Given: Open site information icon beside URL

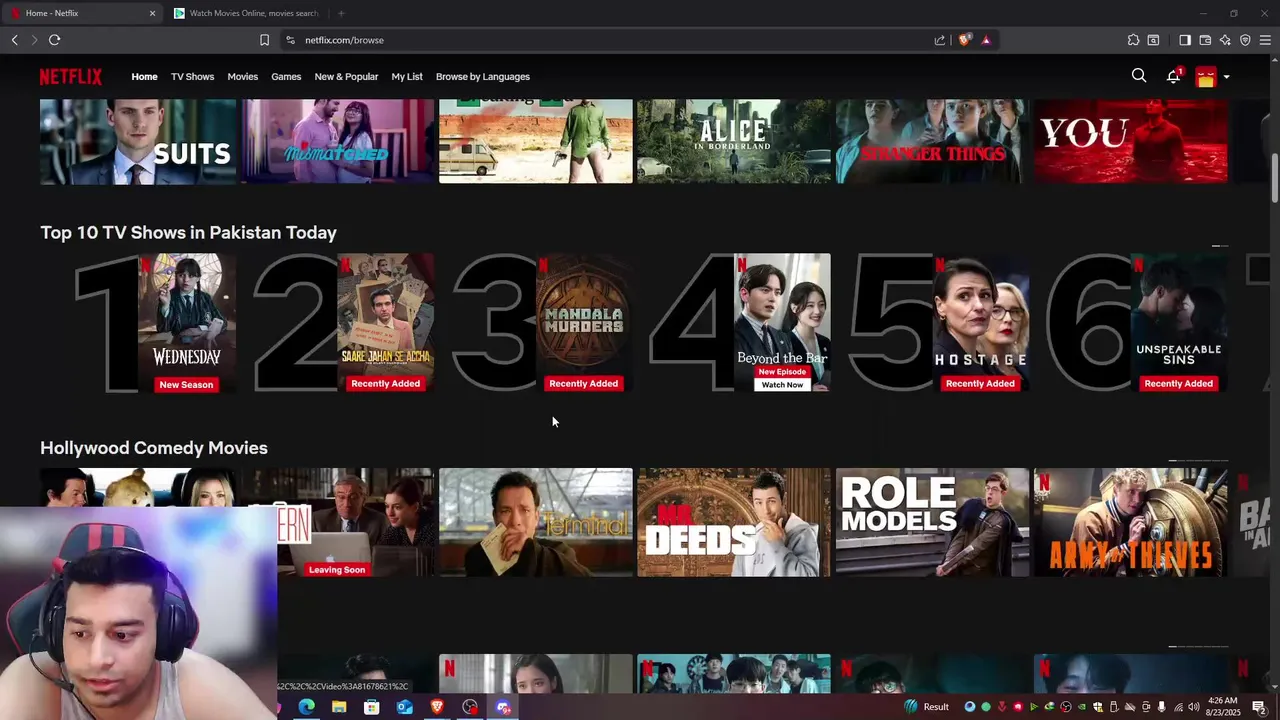Looking at the screenshot, I should [290, 40].
